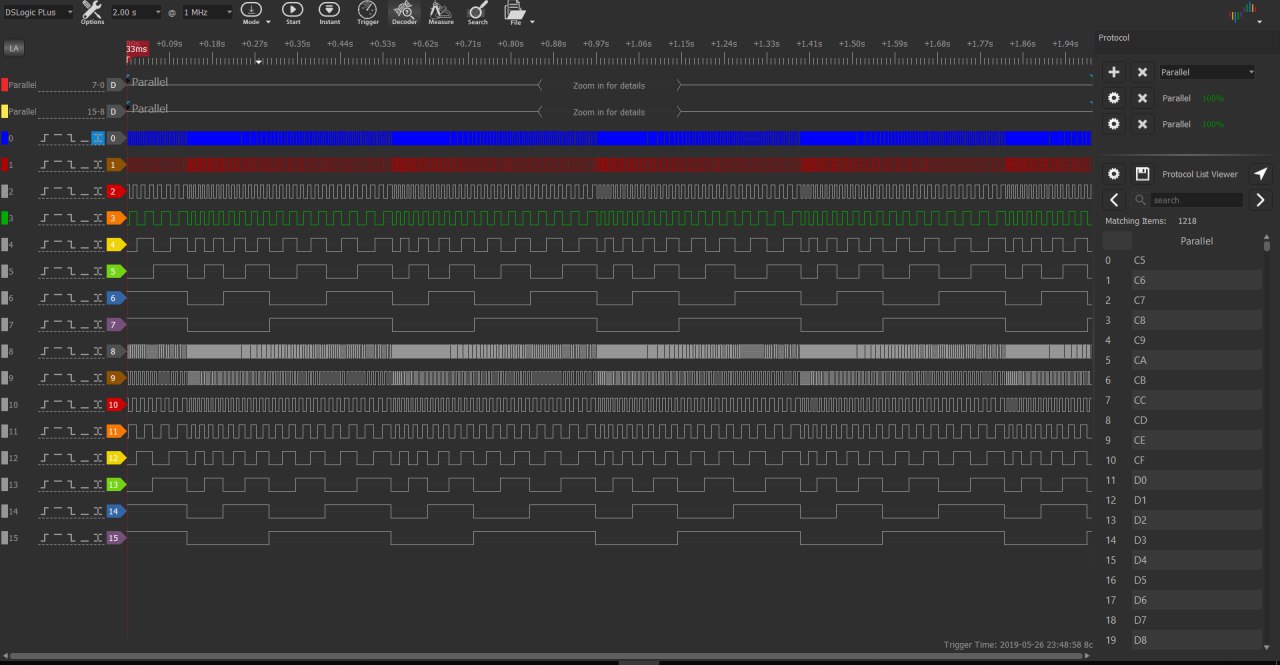Open the Measure panel
This screenshot has width=1280, height=665.
(440, 12)
